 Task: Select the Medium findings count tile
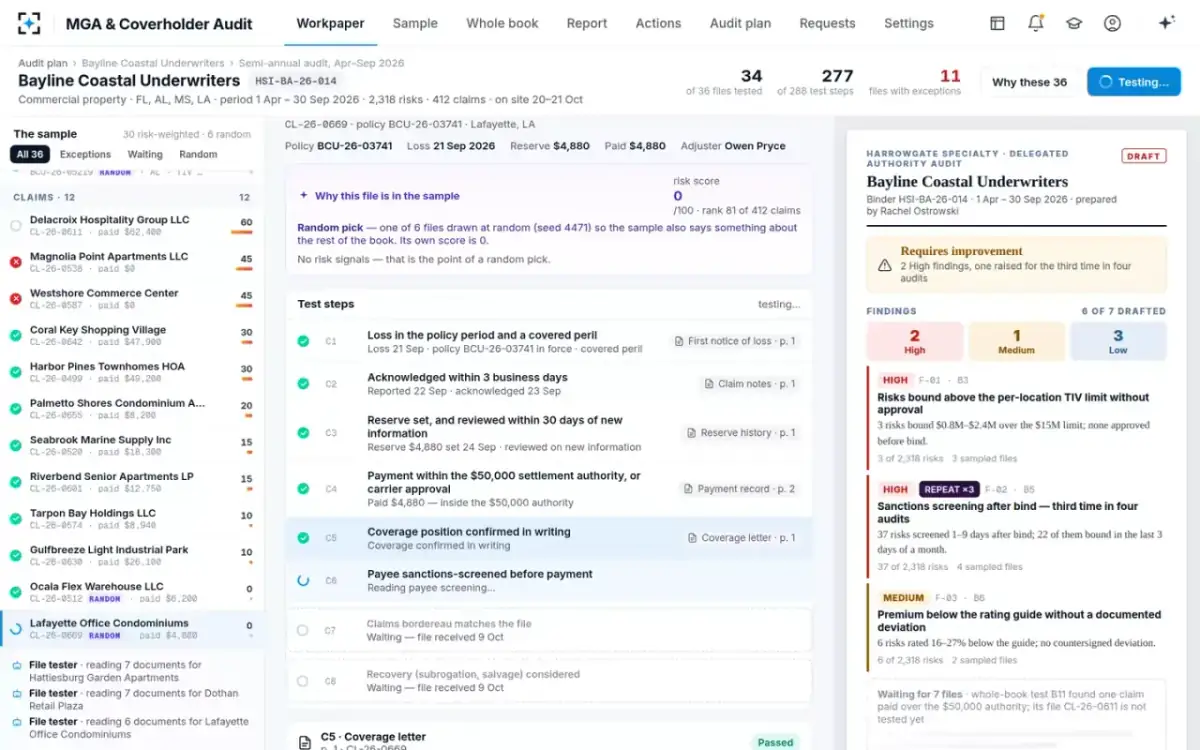[1017, 341]
